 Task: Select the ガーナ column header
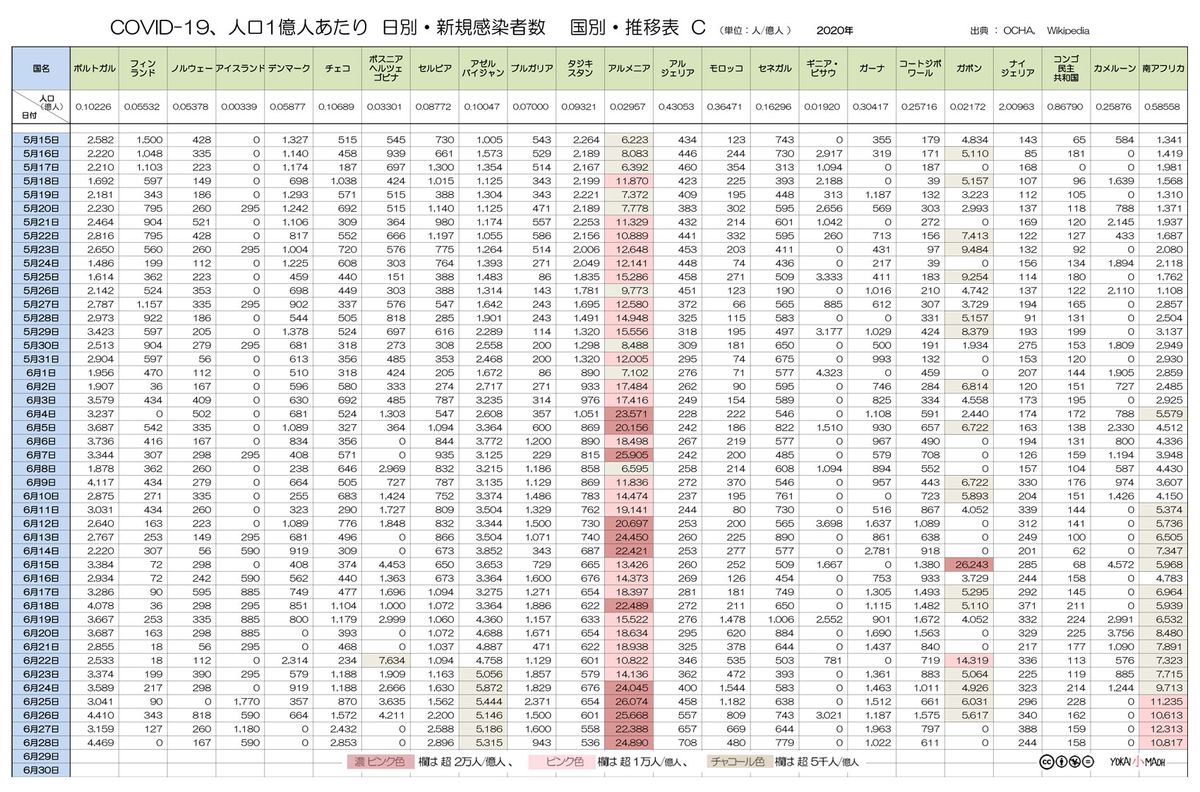point(873,67)
